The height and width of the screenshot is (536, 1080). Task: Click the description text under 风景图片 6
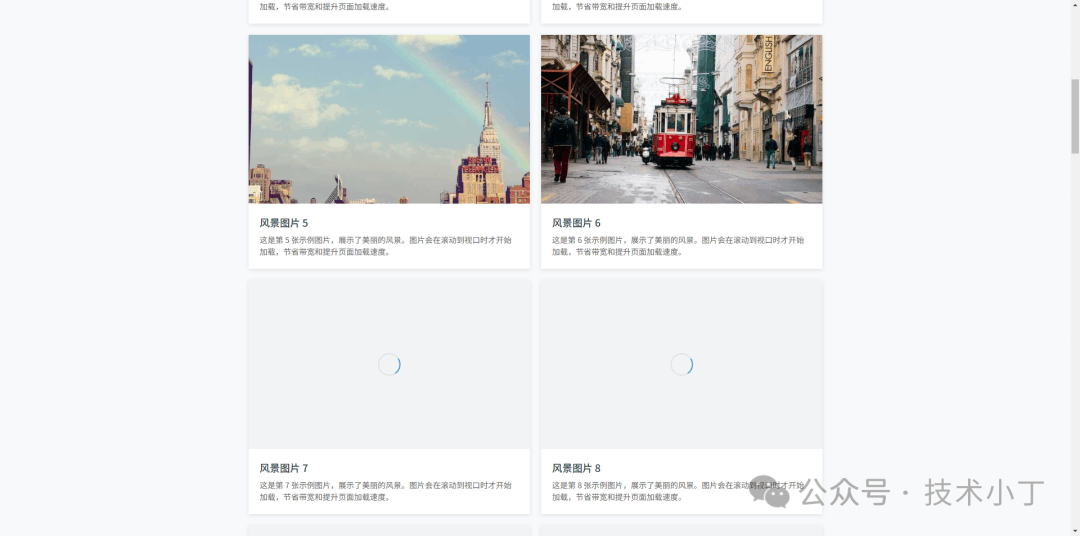[x=677, y=246]
